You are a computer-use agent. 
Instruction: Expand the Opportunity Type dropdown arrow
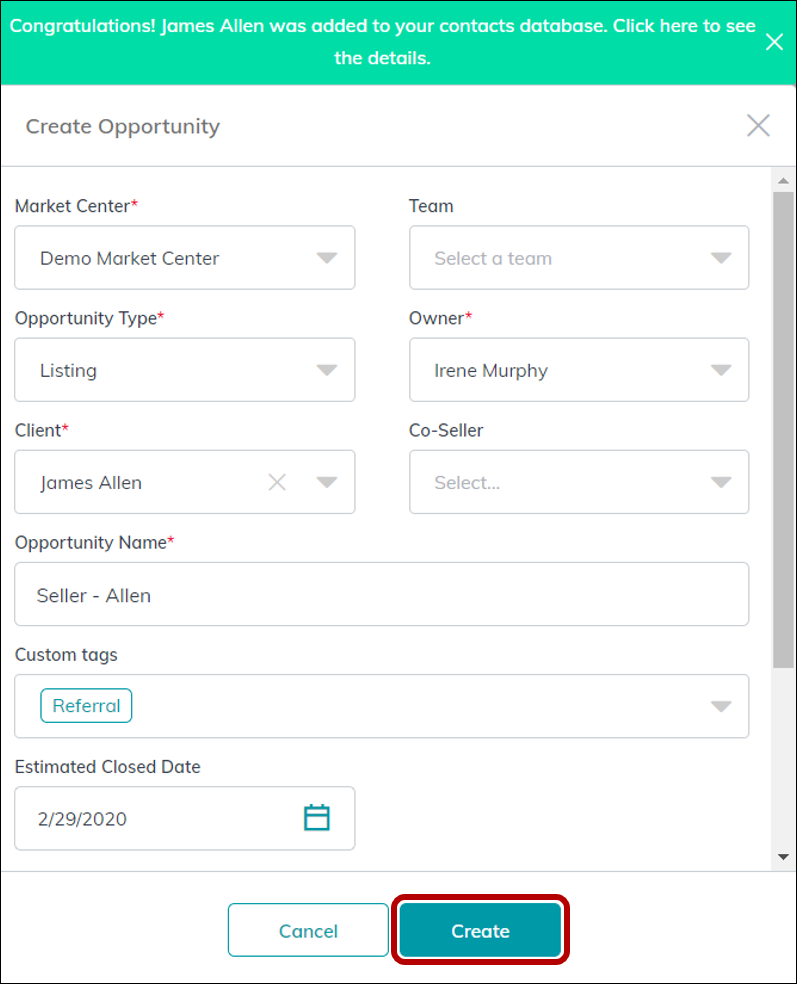pyautogui.click(x=327, y=370)
